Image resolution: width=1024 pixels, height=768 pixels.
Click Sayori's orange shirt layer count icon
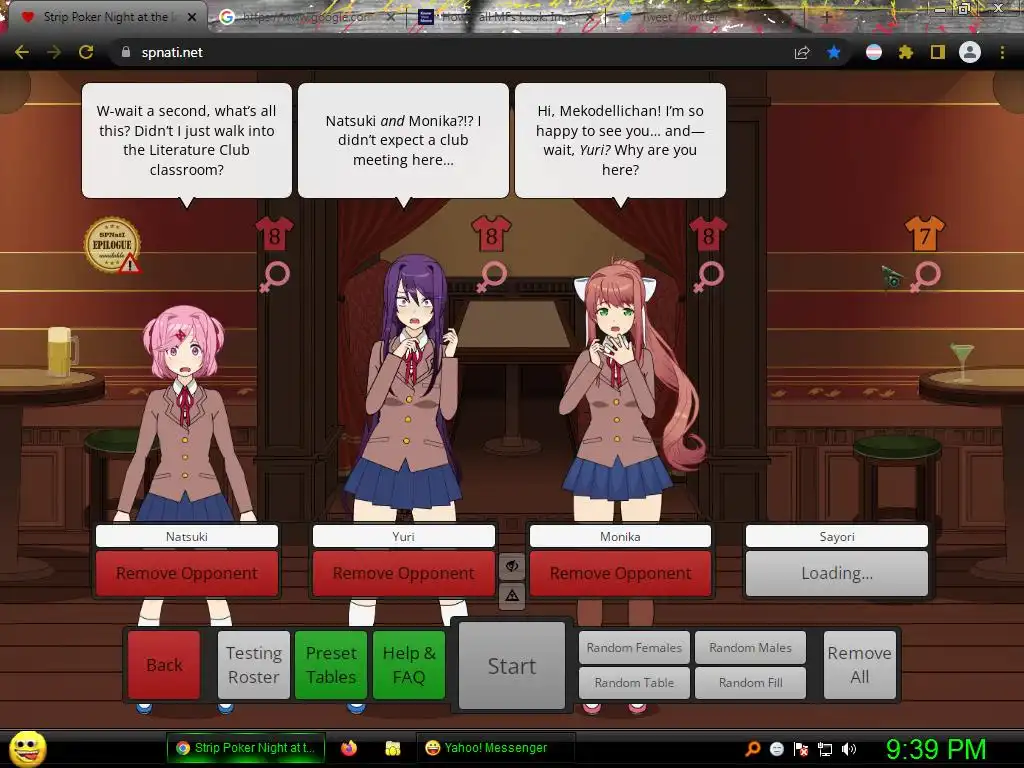(x=925, y=234)
